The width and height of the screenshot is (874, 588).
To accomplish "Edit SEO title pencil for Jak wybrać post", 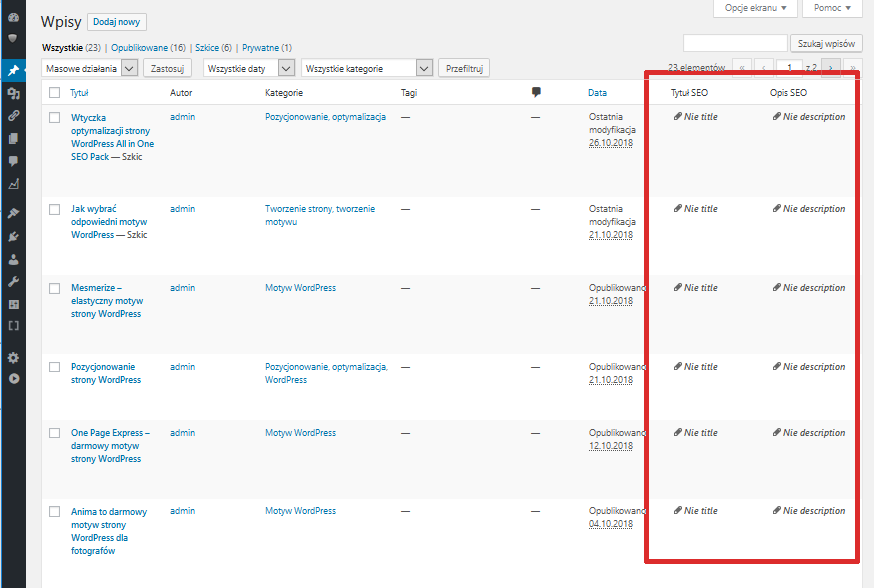I will 678,208.
